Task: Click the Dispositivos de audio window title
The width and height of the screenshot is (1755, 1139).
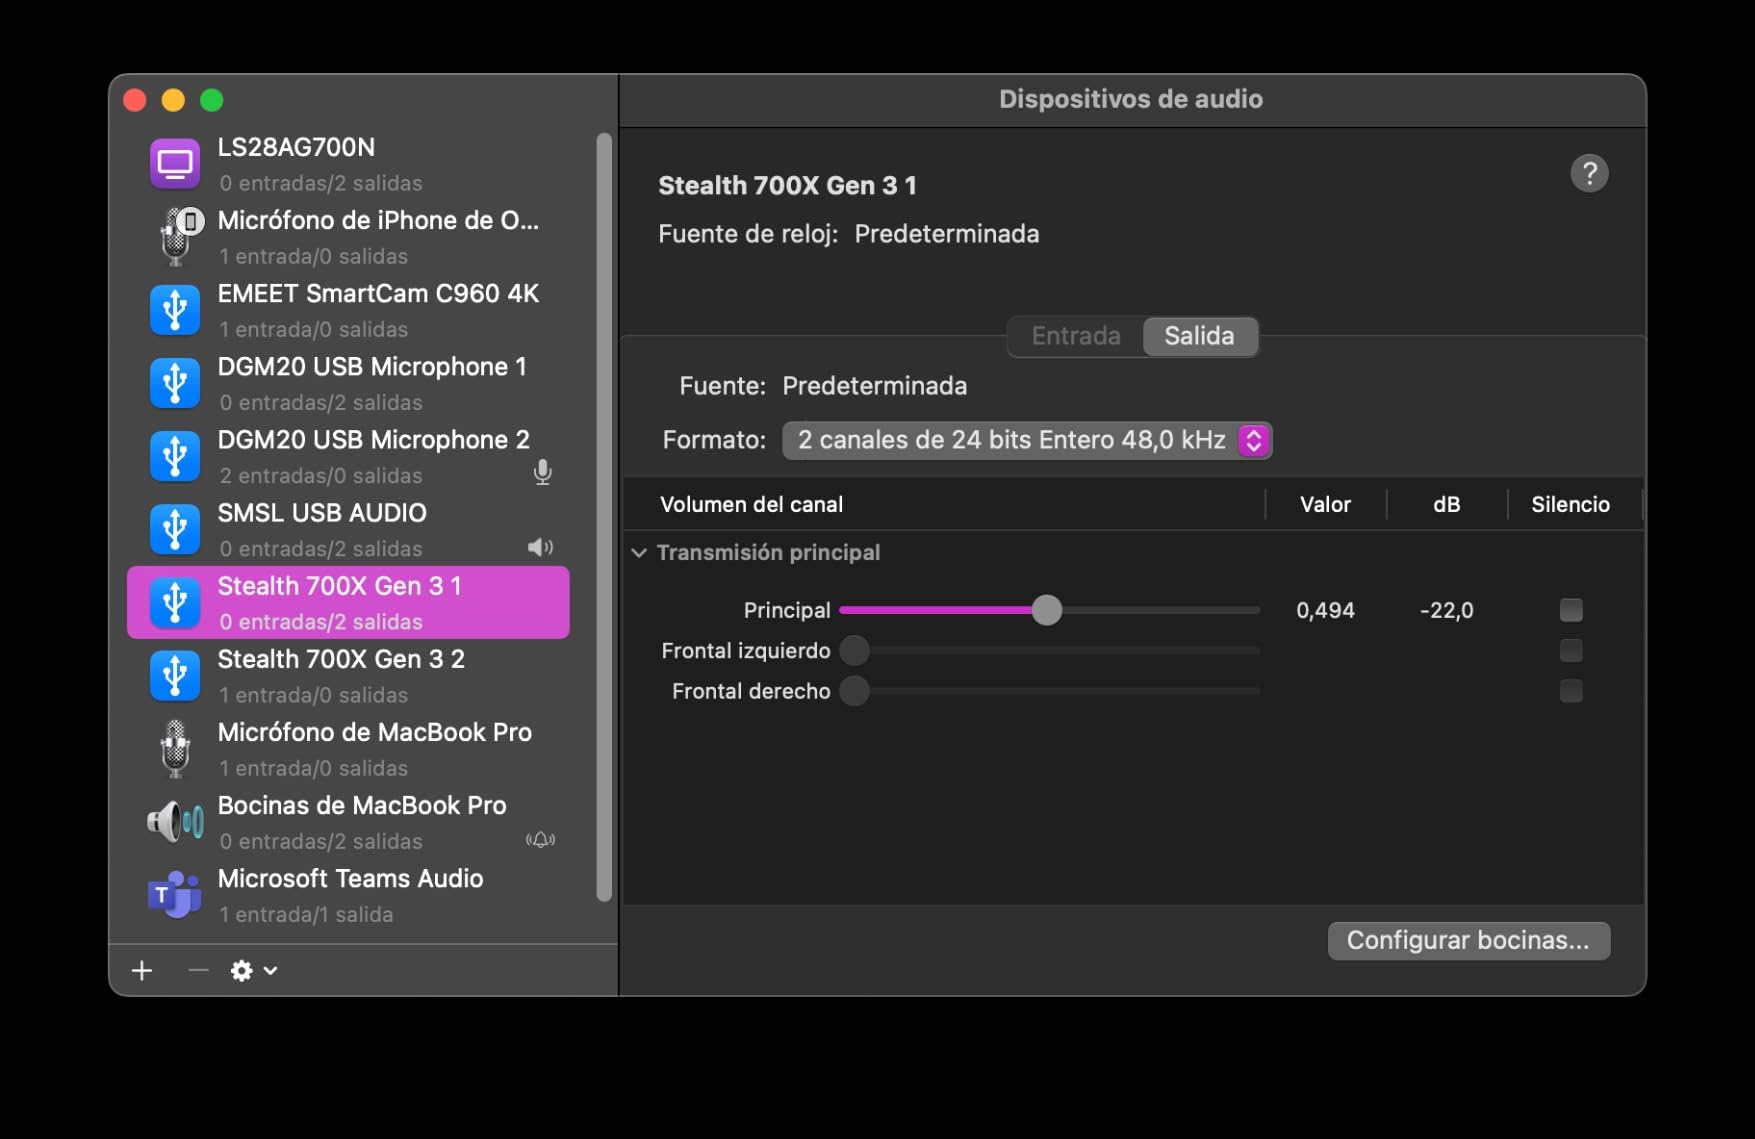Action: click(x=1131, y=99)
